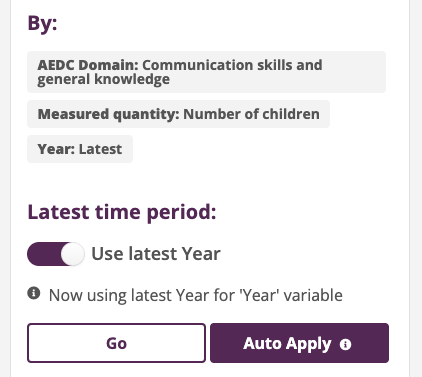Click the info icon inside Auto Apply button
Viewport: 422px width, 377px height.
pos(345,344)
